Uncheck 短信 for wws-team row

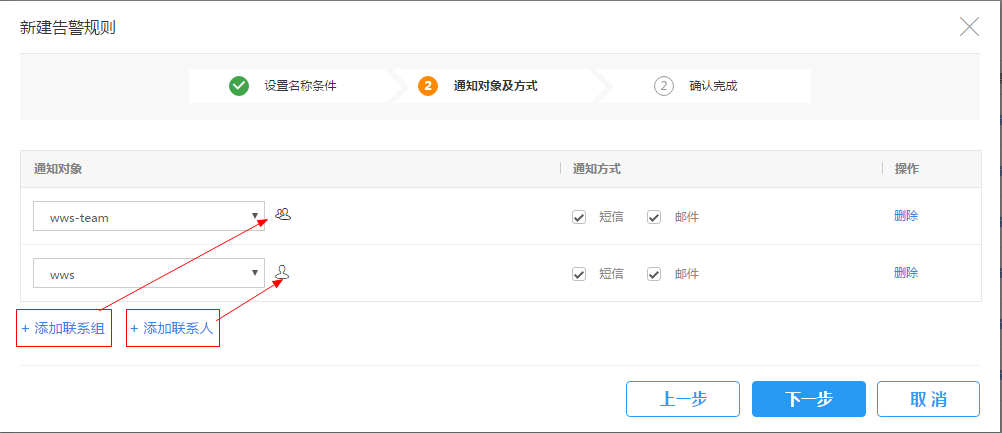(x=579, y=217)
